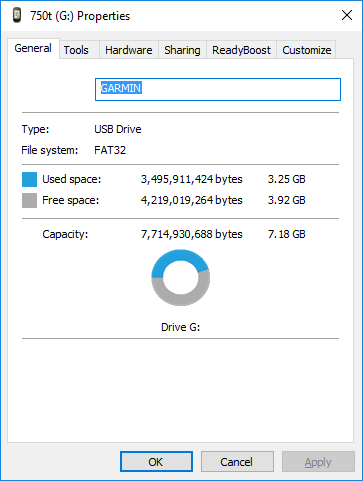The height and width of the screenshot is (481, 363).
Task: Select the General tab
Action: pos(33,48)
